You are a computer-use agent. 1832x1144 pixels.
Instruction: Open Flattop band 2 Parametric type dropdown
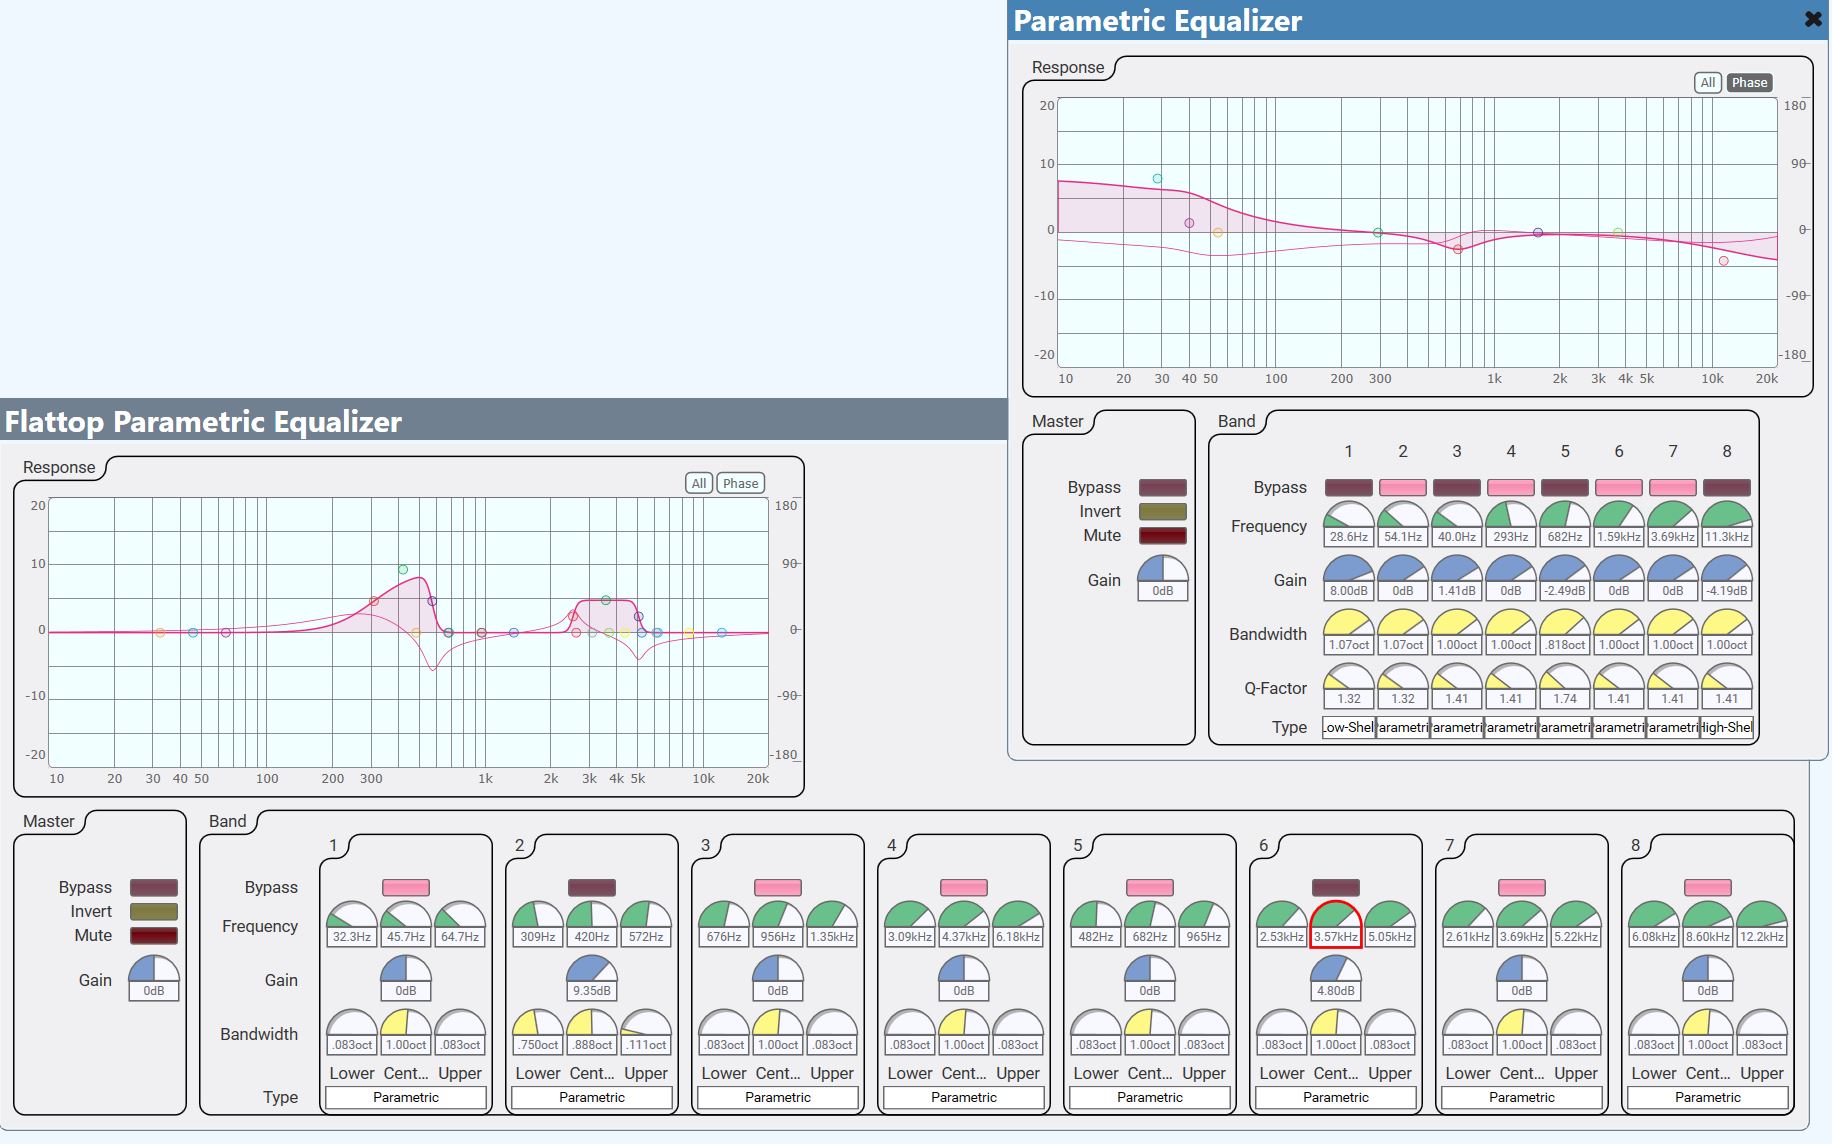coord(592,1097)
